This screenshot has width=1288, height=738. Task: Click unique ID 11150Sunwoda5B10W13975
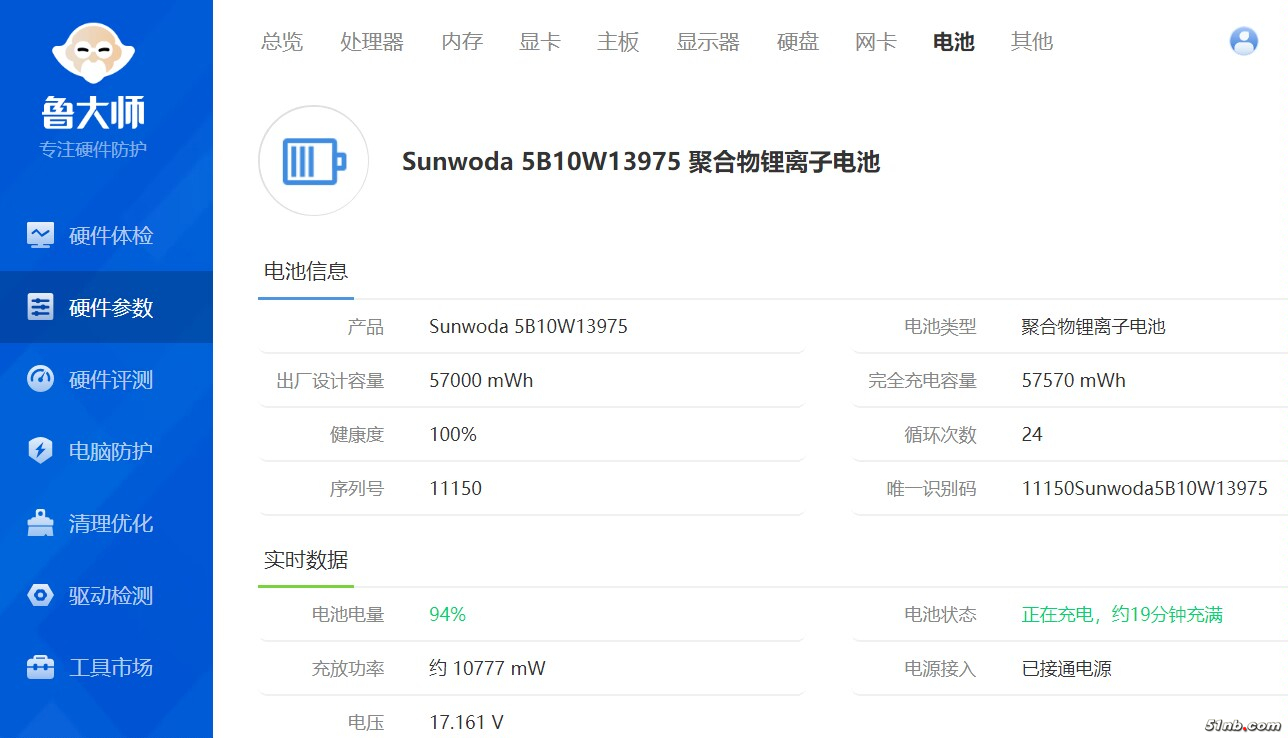point(1145,488)
